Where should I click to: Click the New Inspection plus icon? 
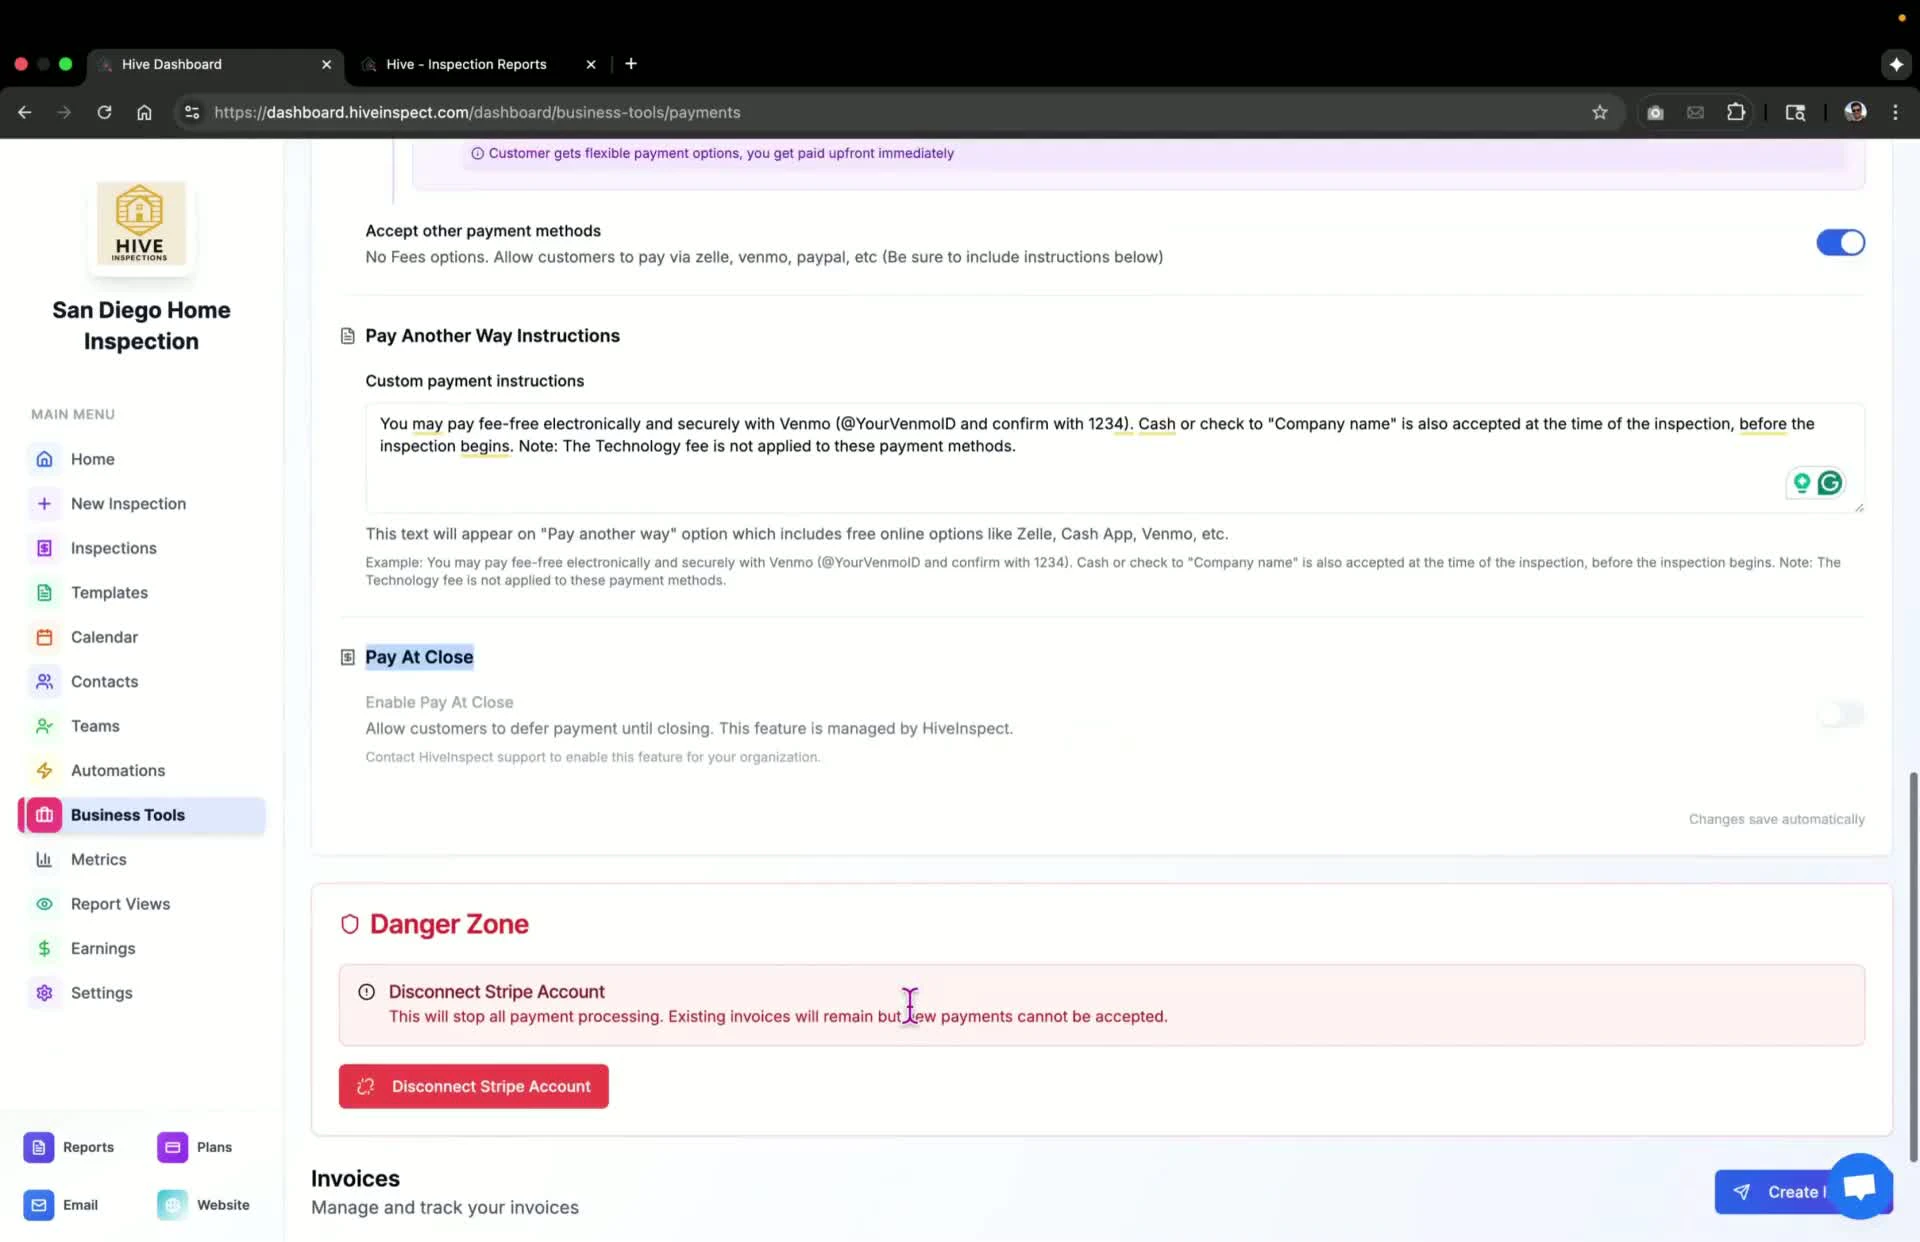coord(44,503)
